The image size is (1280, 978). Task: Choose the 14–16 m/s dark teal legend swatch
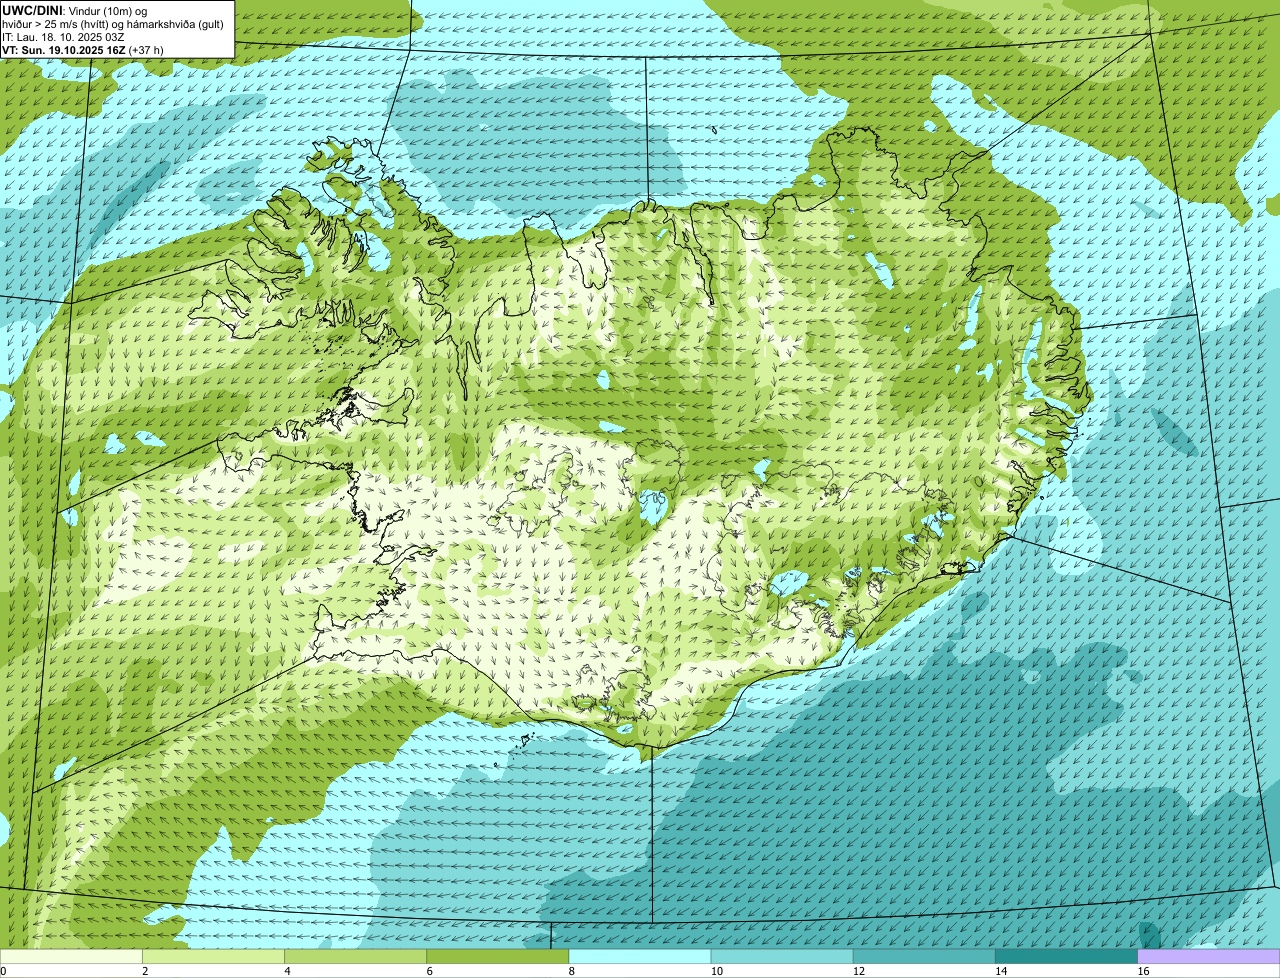click(x=1066, y=957)
